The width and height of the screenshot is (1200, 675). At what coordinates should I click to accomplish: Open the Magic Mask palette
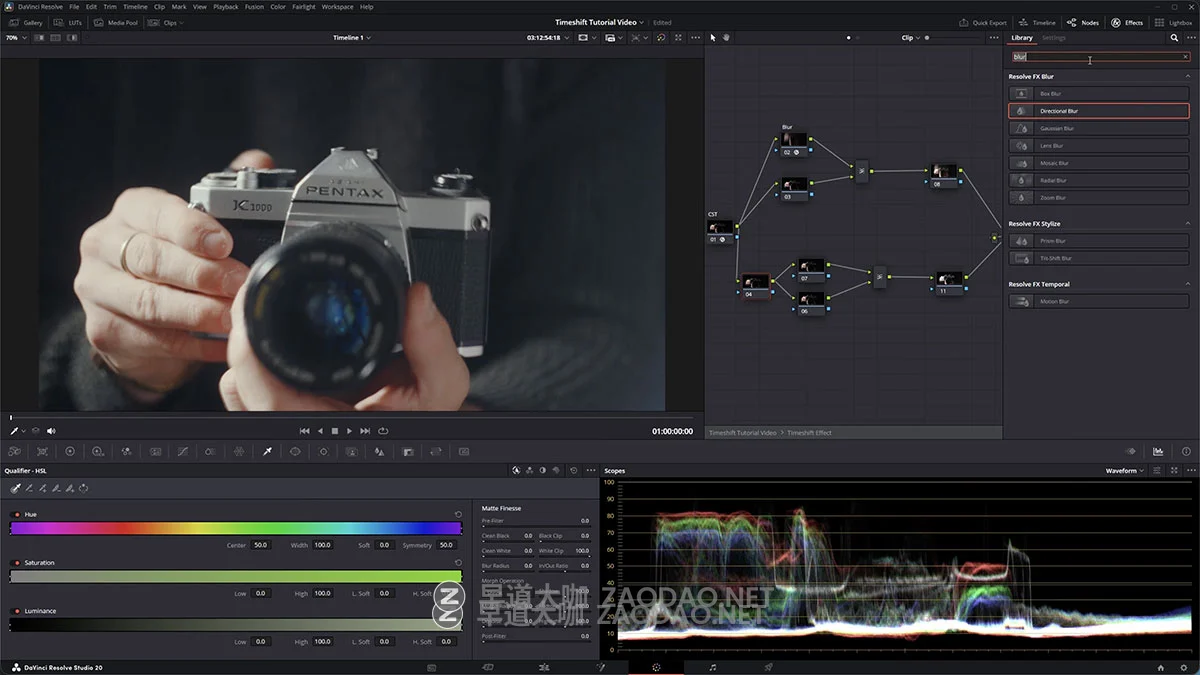click(x=351, y=452)
